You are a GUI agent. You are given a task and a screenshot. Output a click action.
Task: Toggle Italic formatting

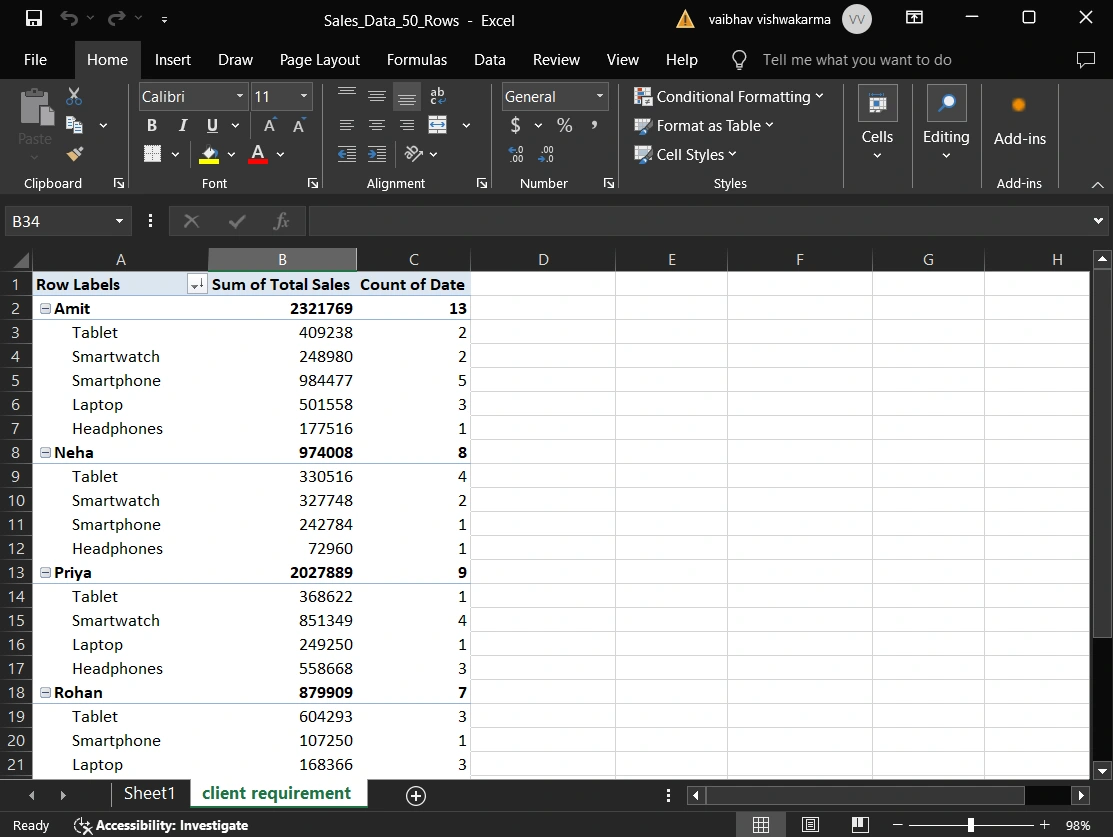(x=182, y=125)
